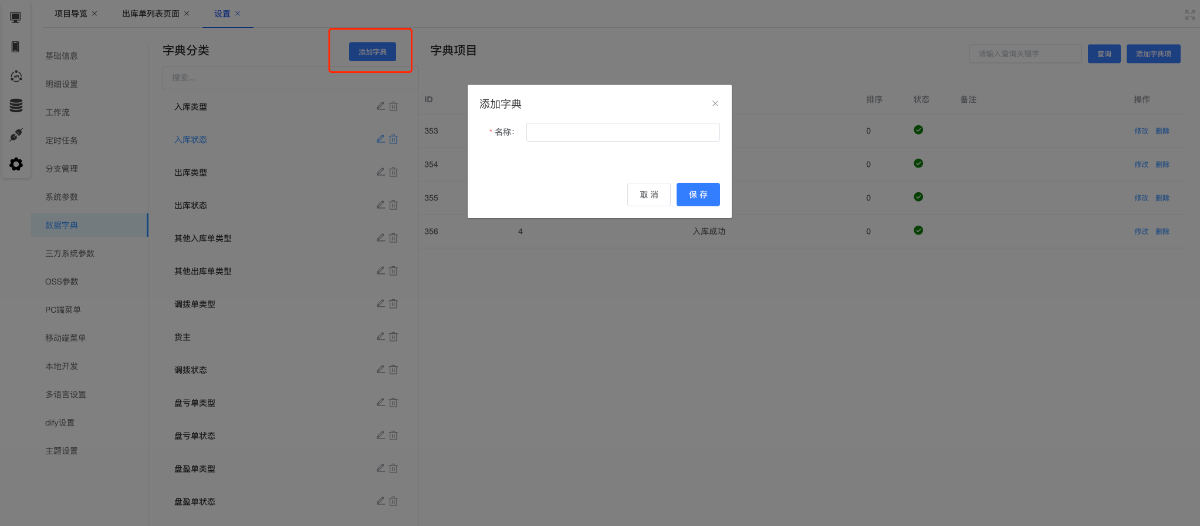Delete the 调拨单类型 dictionary with trash icon
Viewport: 1200px width, 526px height.
coord(393,303)
